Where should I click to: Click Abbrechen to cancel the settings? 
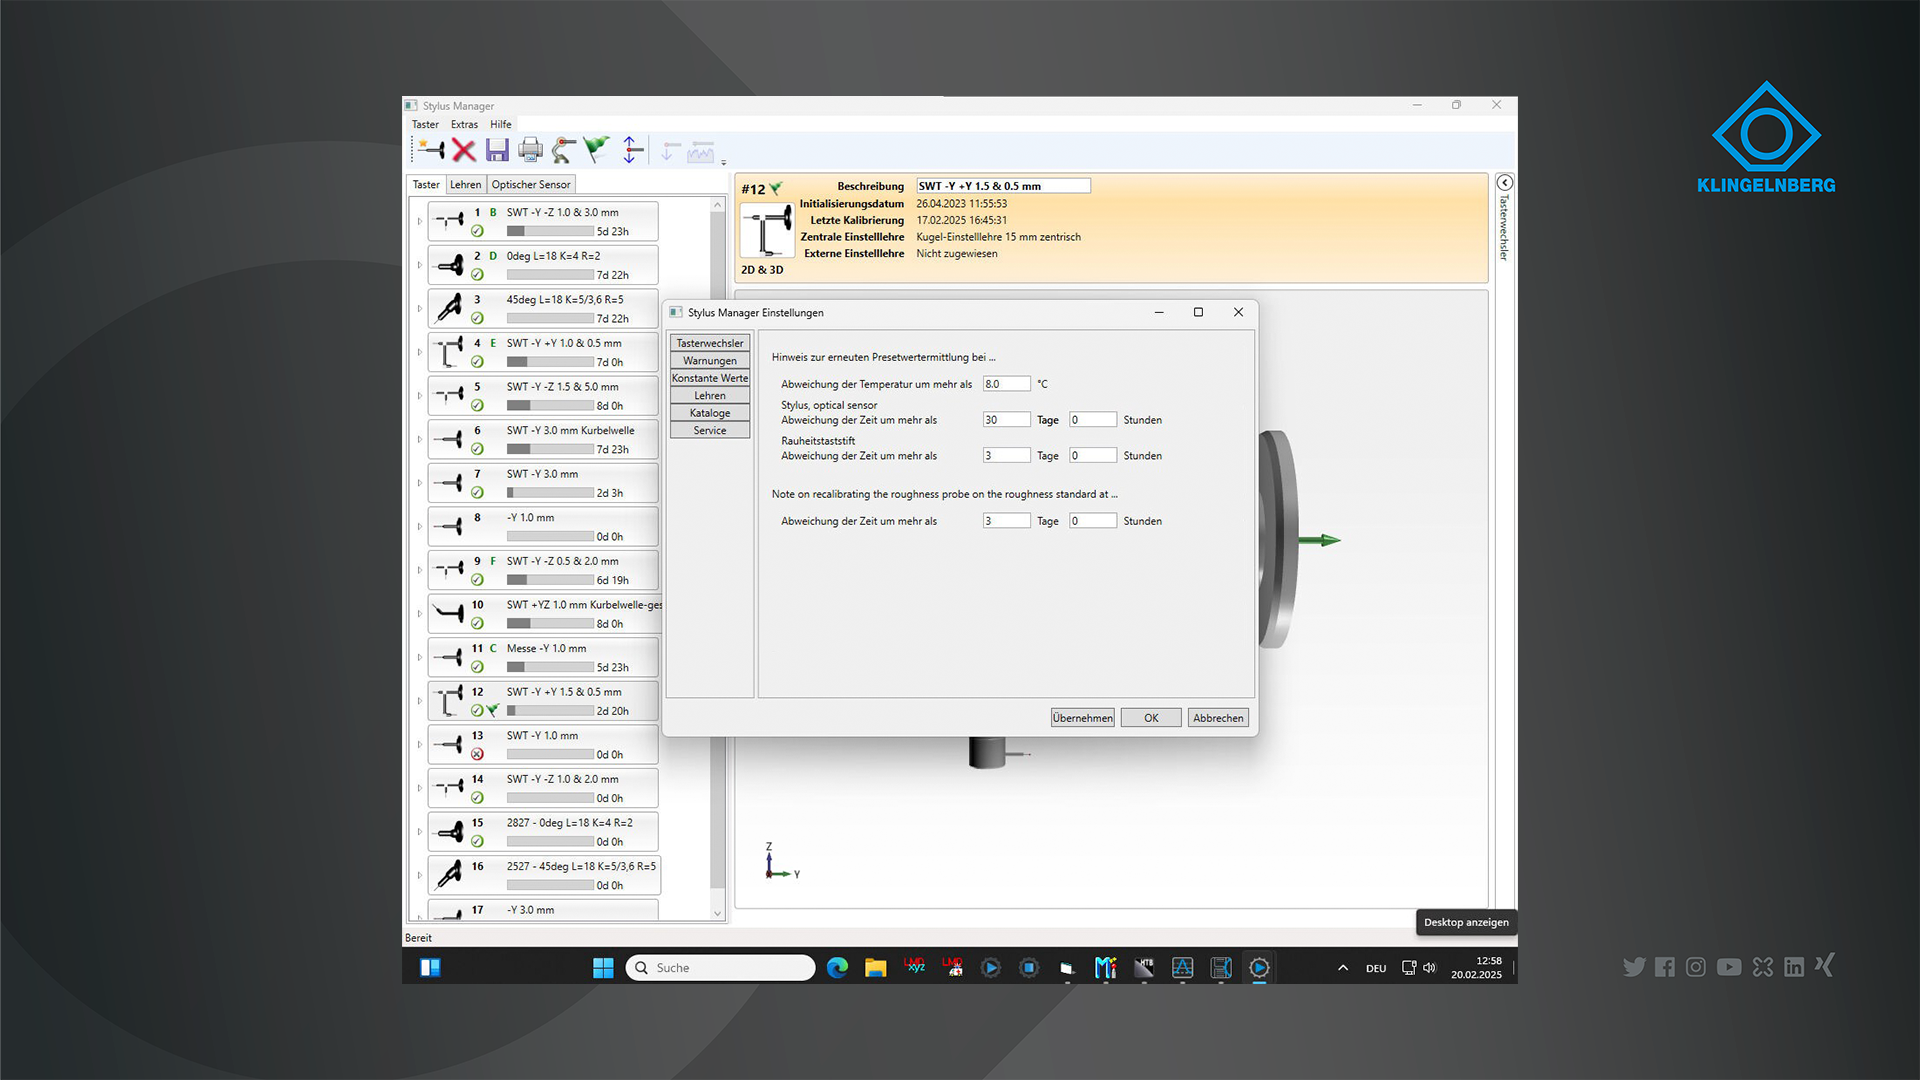[1218, 718]
